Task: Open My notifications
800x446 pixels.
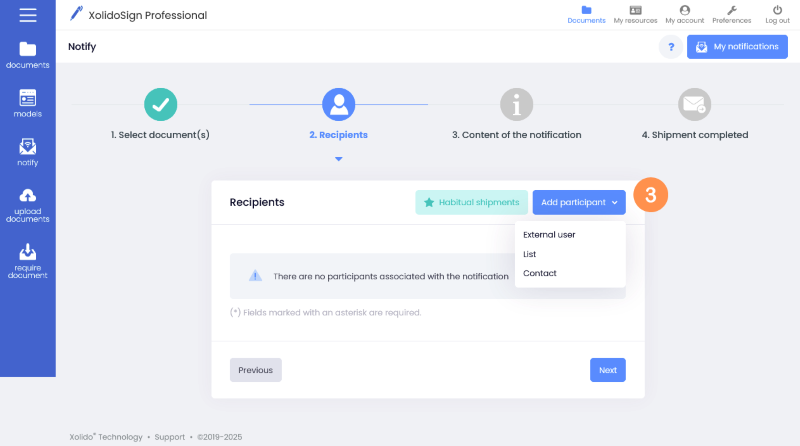Action: [x=737, y=47]
